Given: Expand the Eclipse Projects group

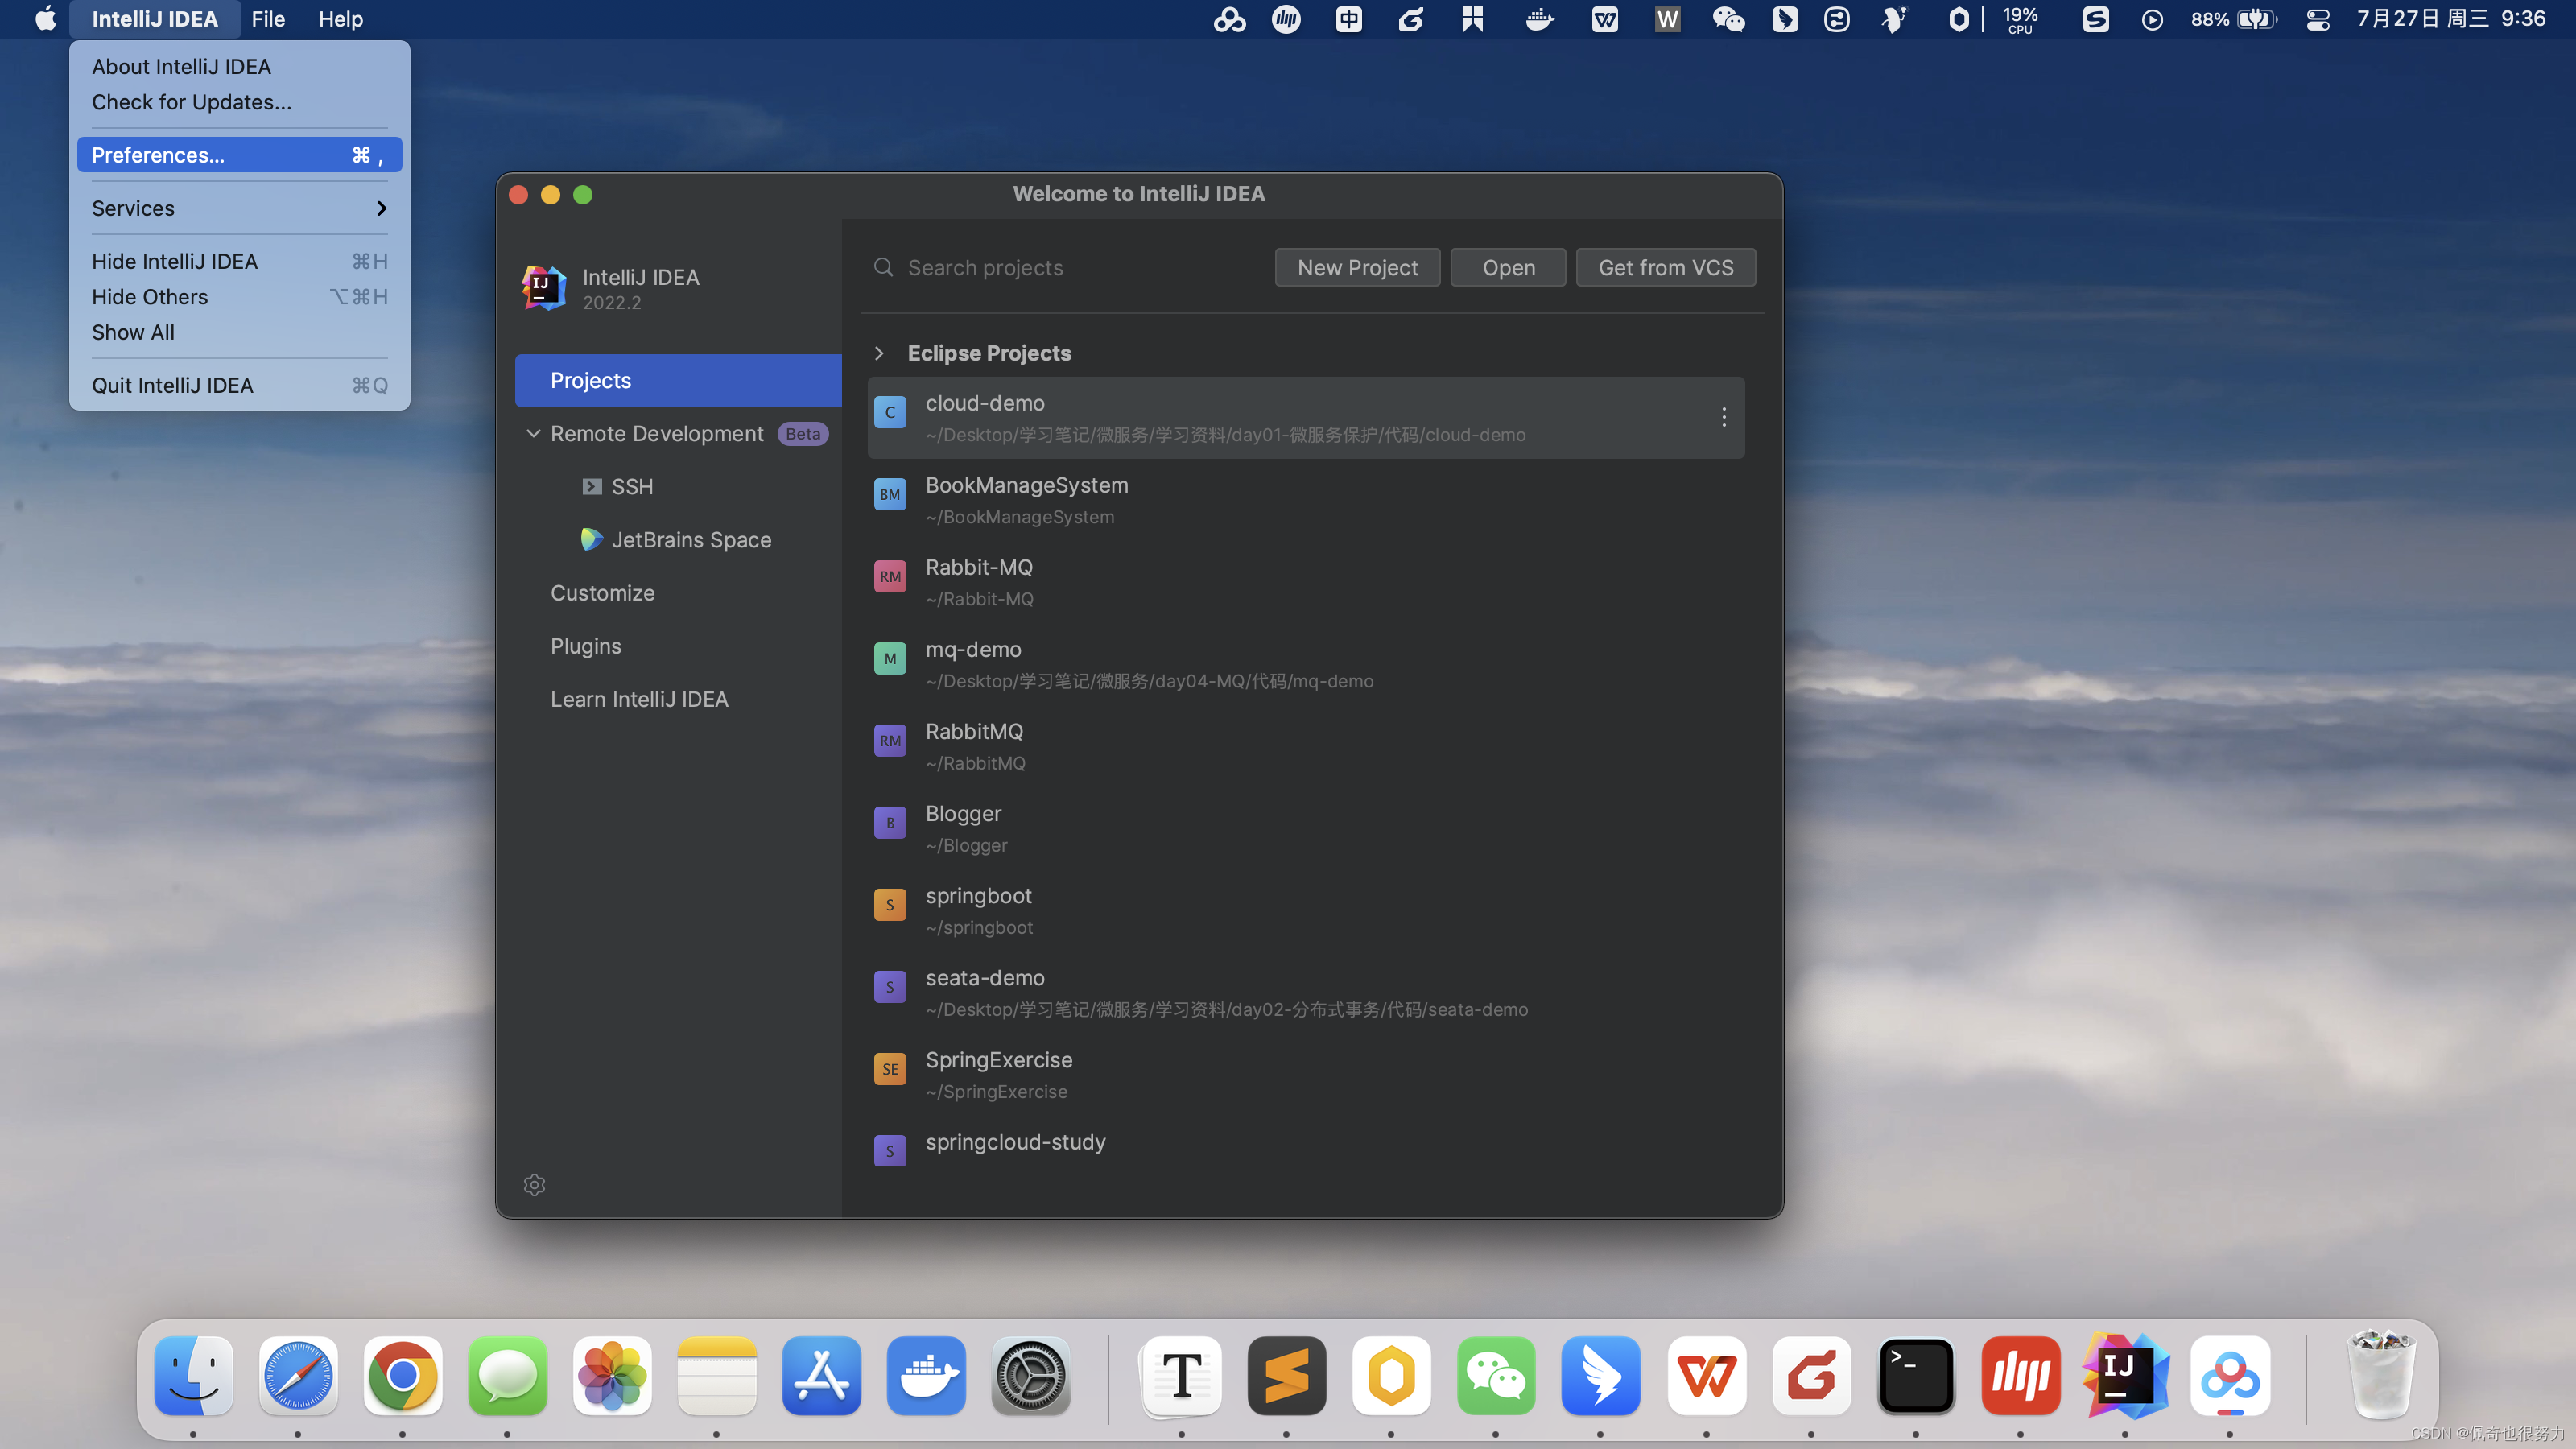Looking at the screenshot, I should pos(879,353).
